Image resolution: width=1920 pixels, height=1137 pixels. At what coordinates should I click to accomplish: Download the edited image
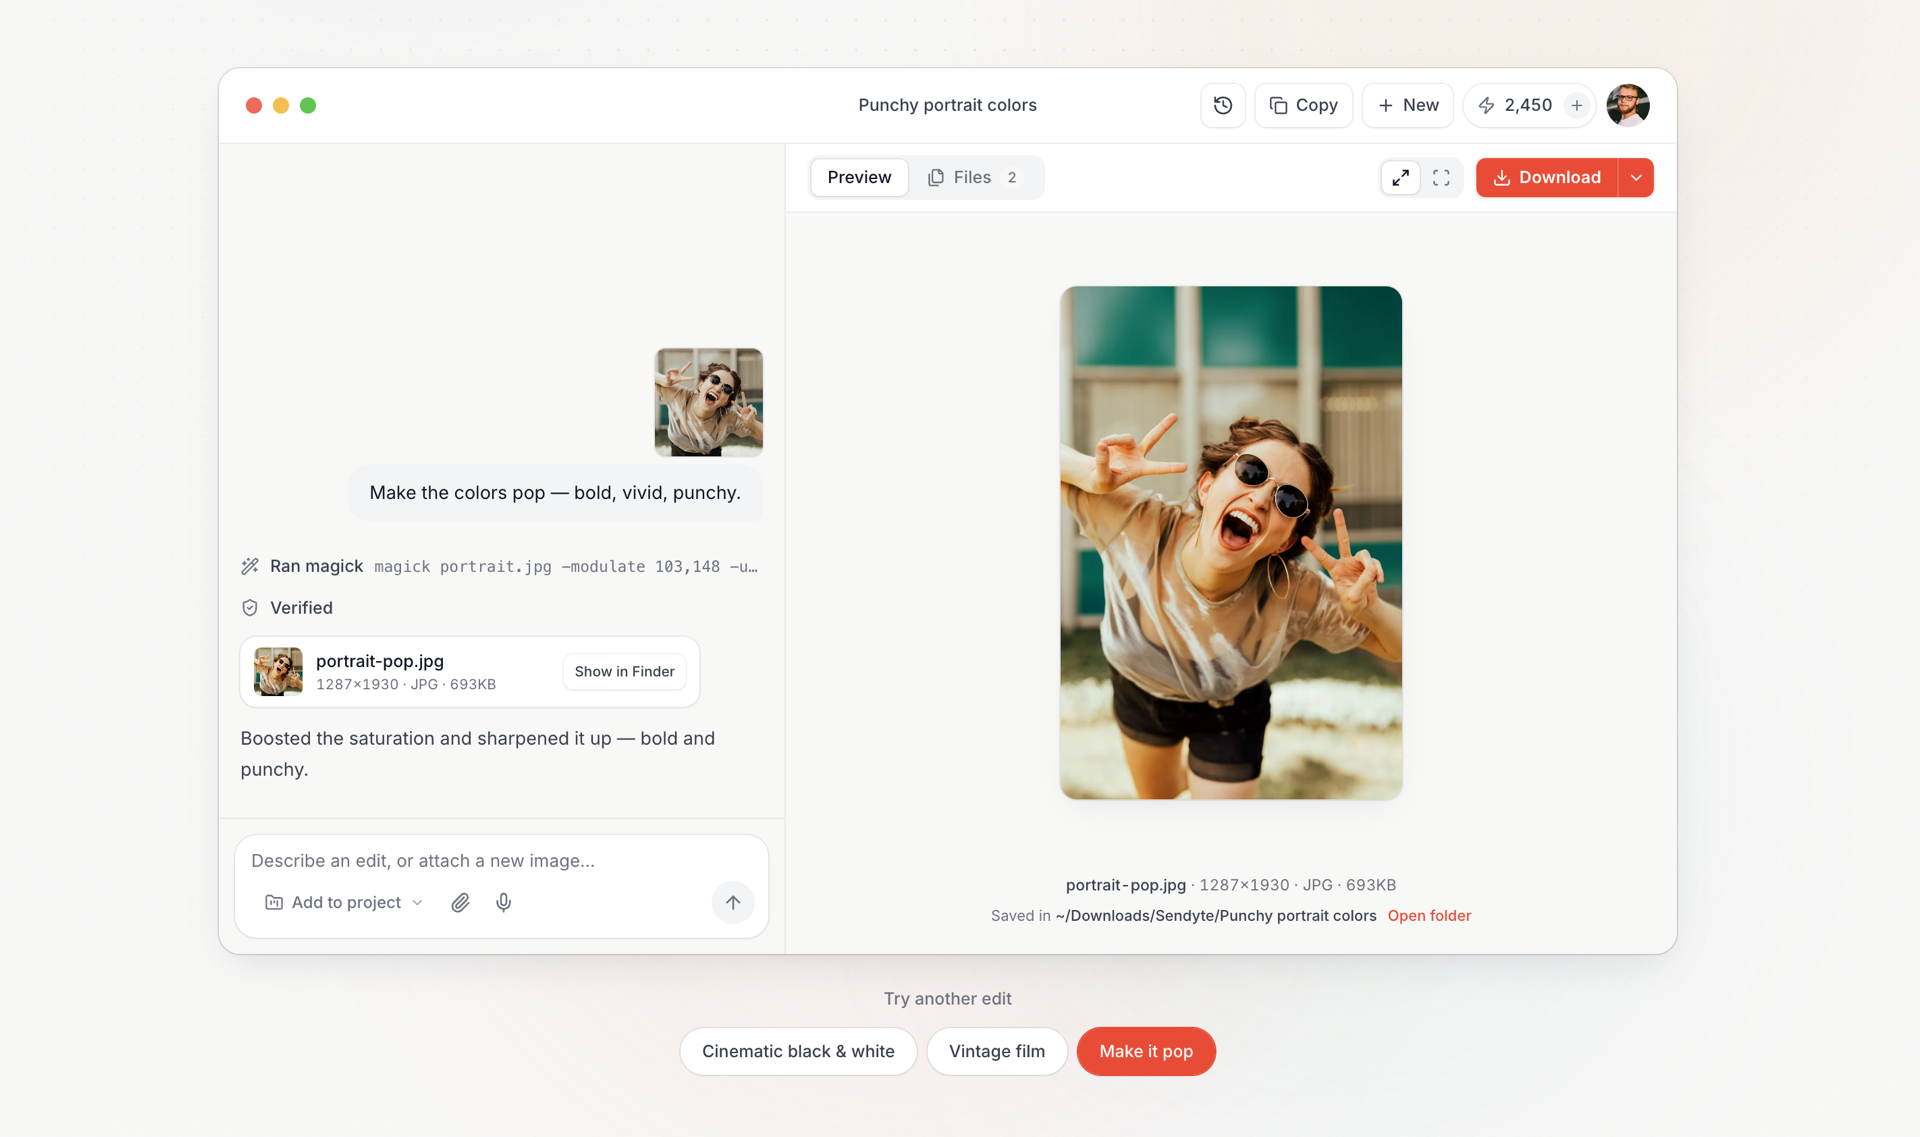[1547, 177]
